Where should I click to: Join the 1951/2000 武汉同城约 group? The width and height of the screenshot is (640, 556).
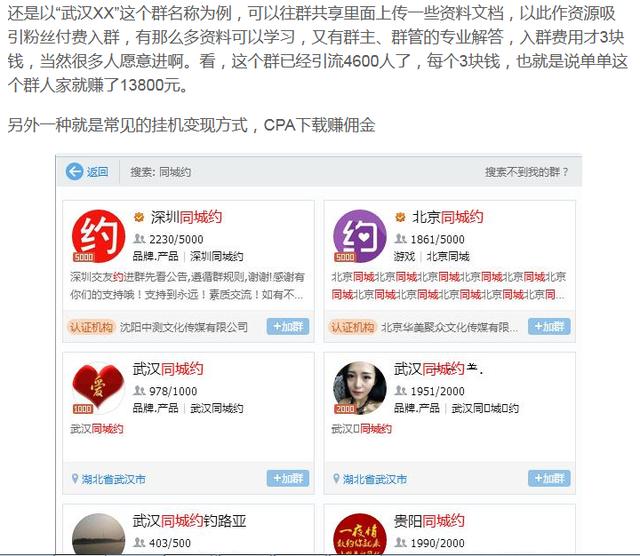click(549, 478)
